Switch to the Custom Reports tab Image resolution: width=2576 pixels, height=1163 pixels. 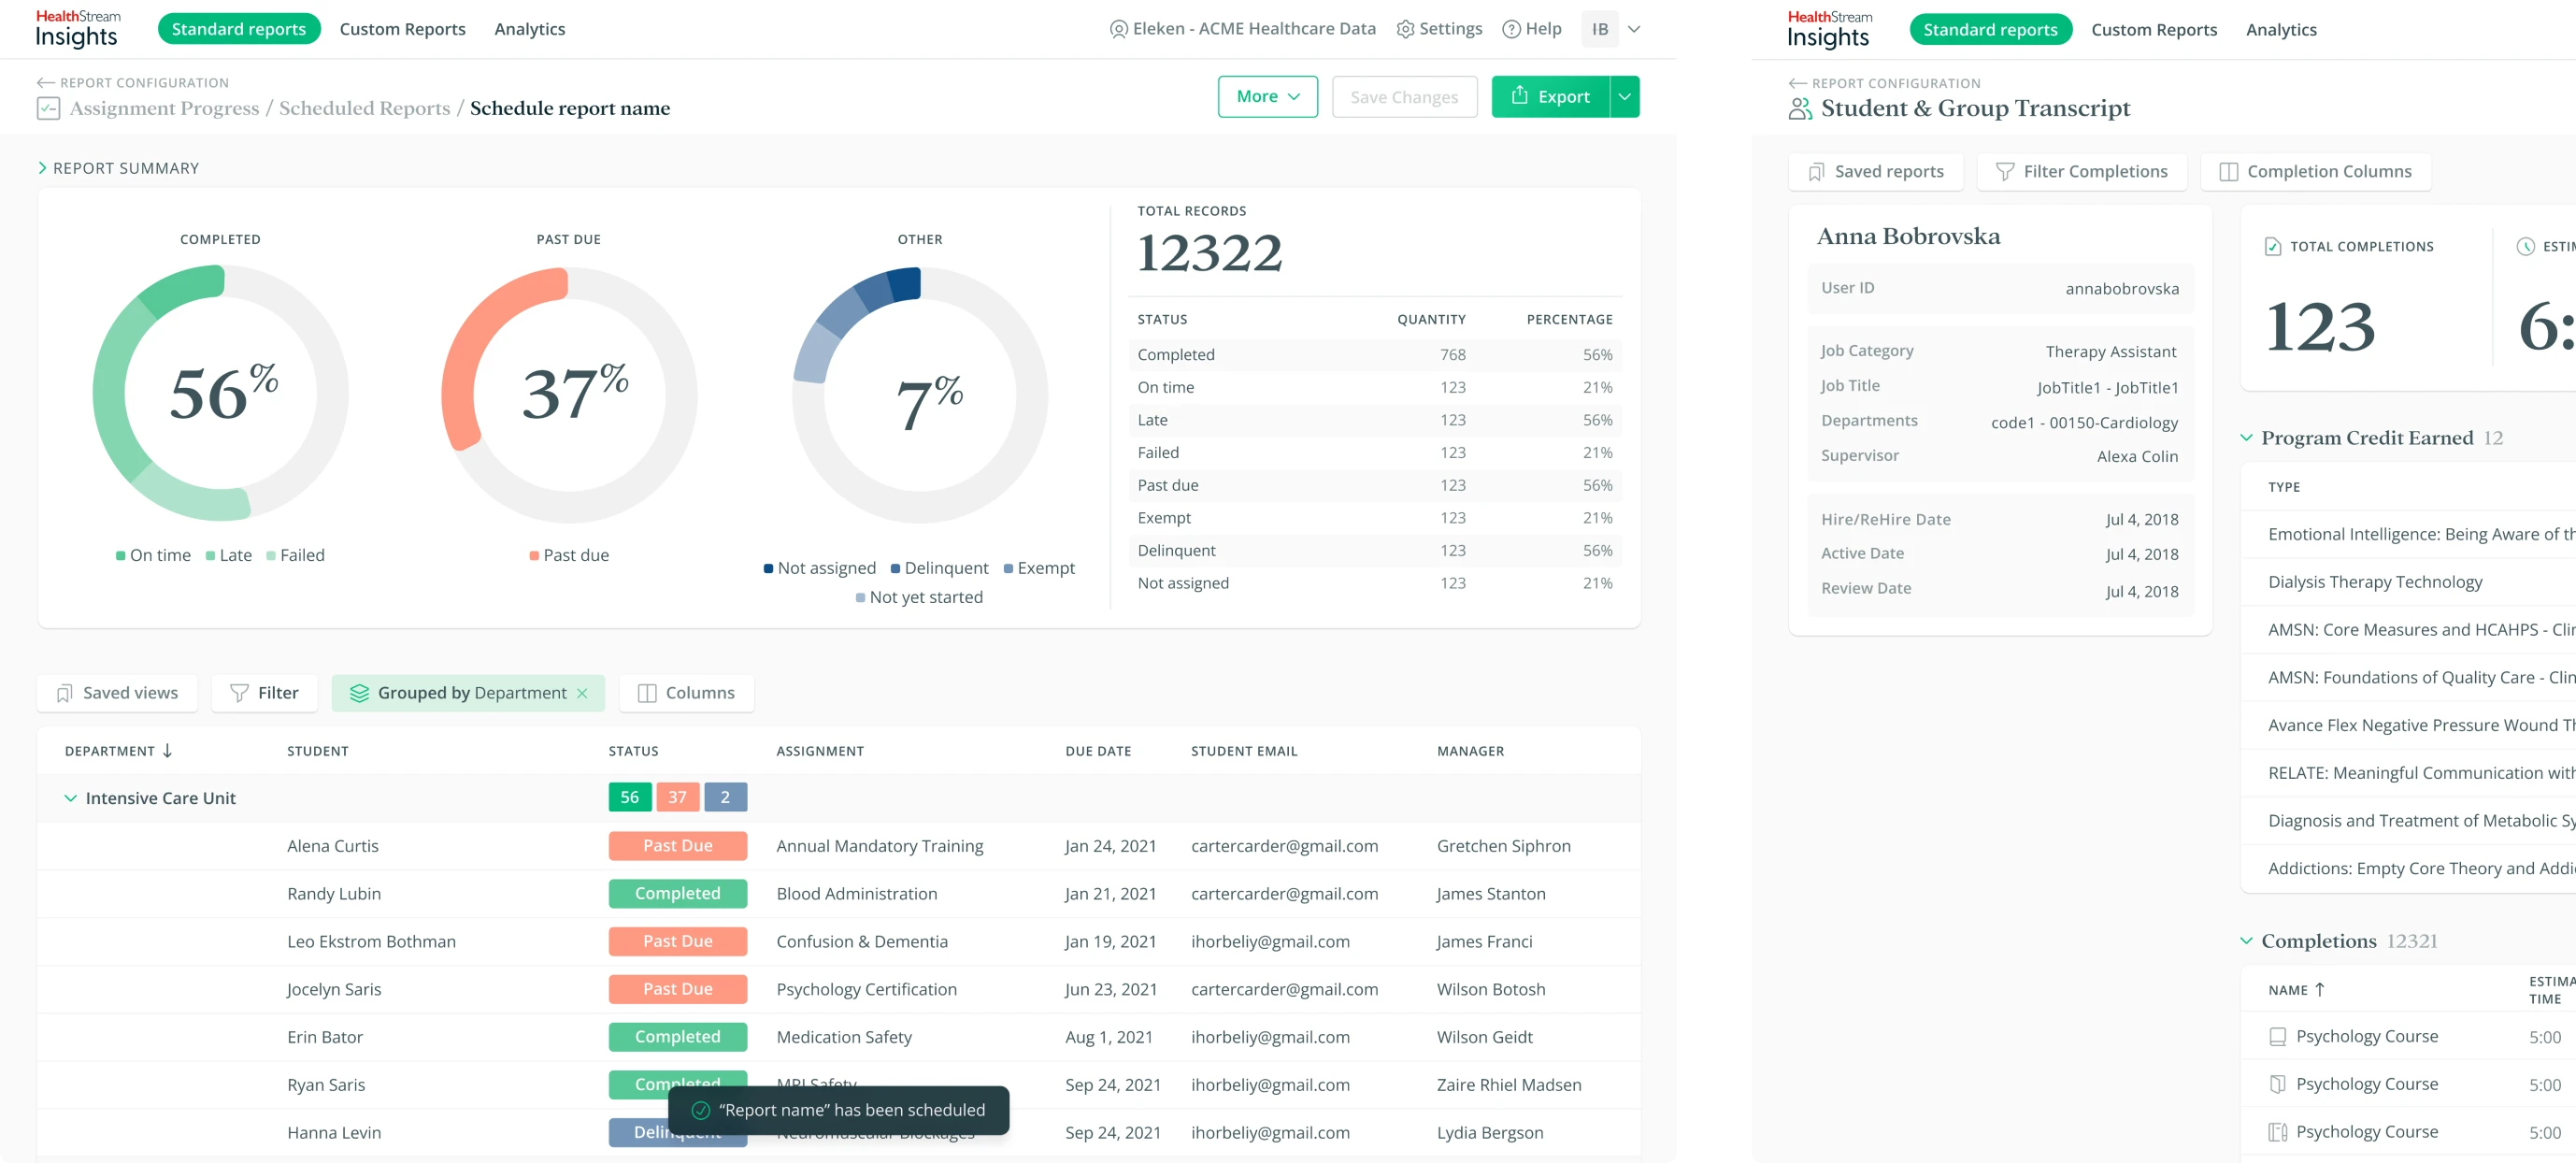(402, 29)
